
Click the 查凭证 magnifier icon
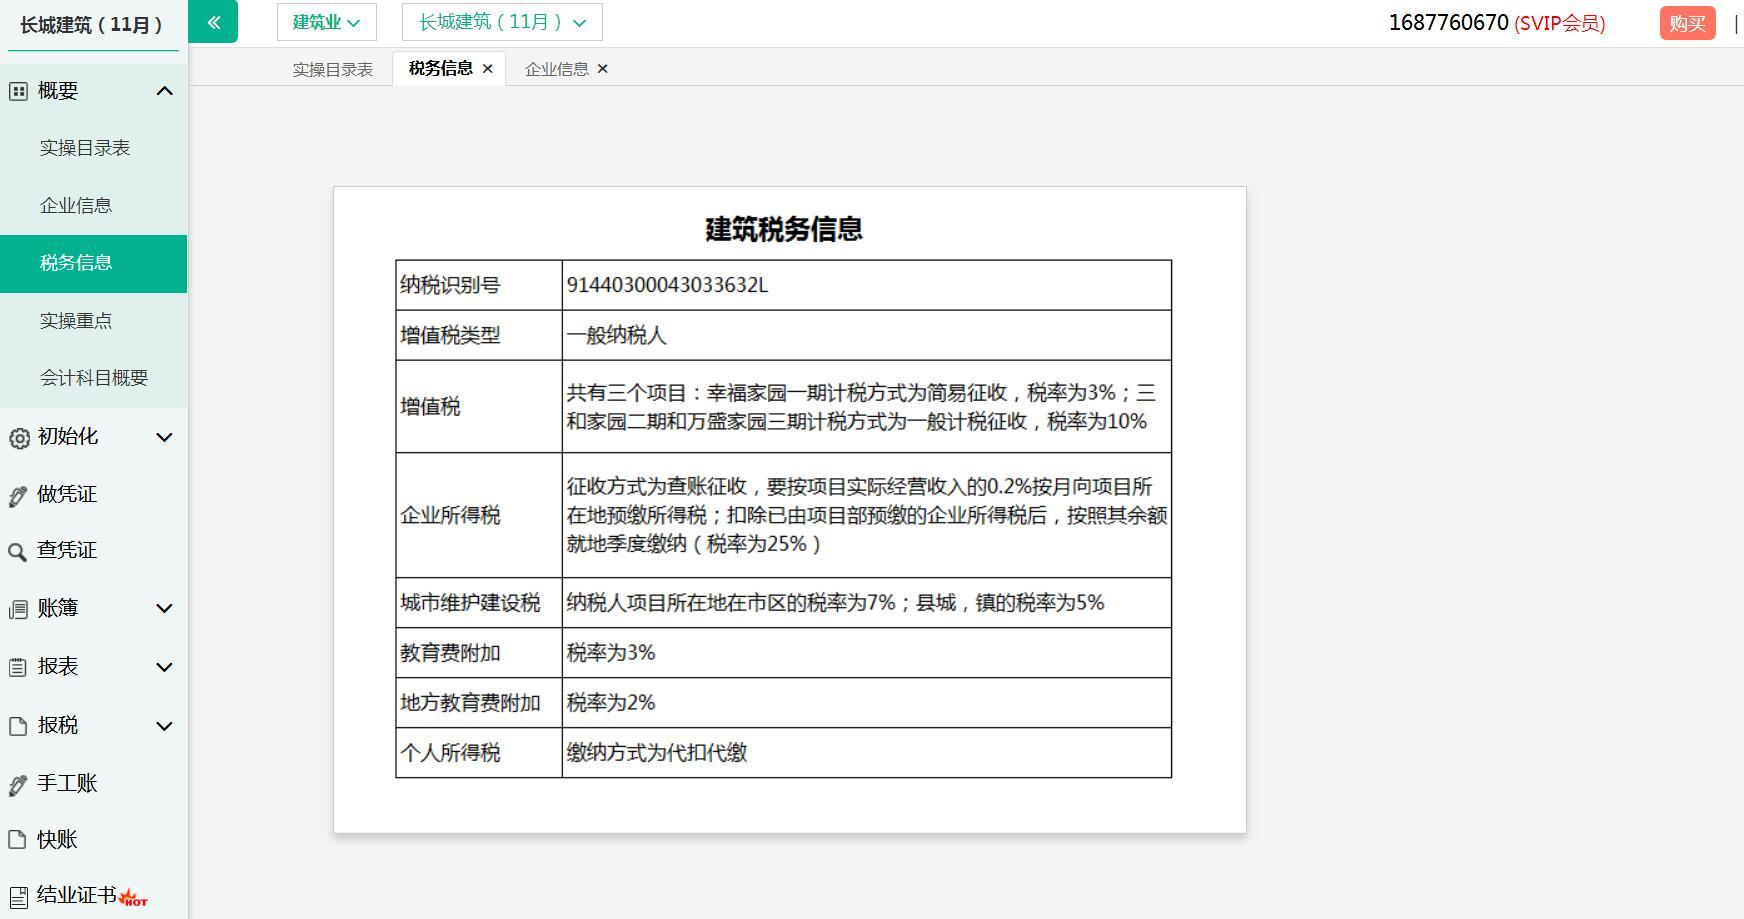point(18,552)
